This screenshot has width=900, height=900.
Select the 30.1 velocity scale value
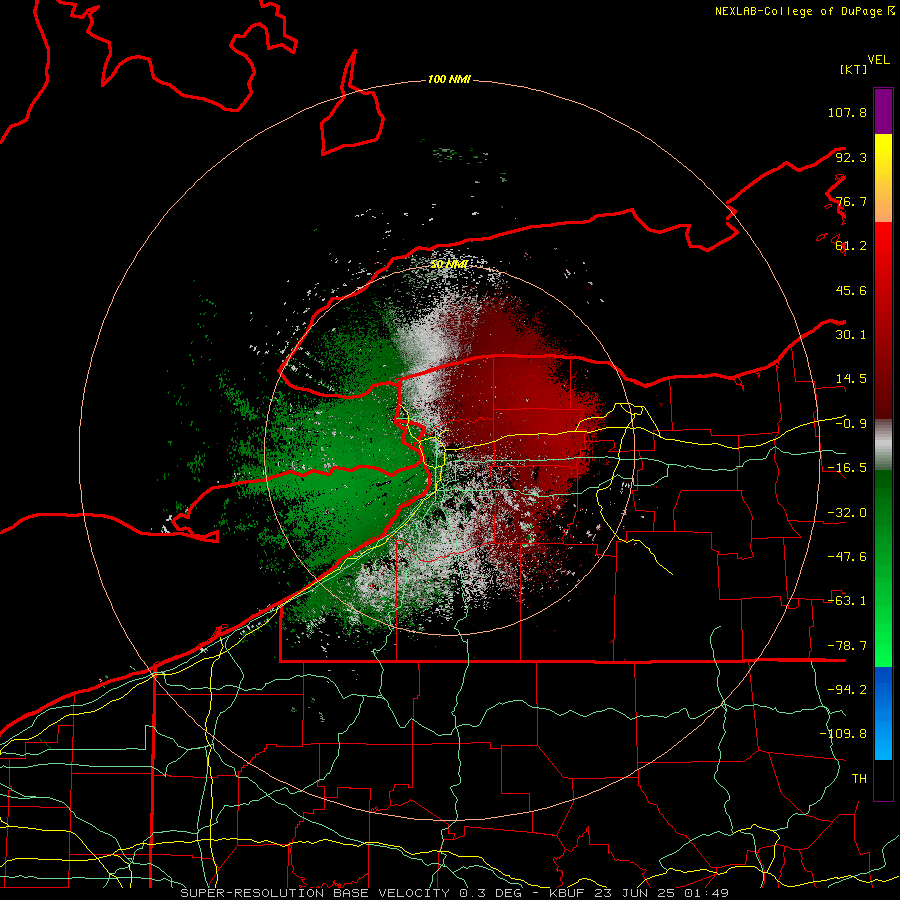851,335
